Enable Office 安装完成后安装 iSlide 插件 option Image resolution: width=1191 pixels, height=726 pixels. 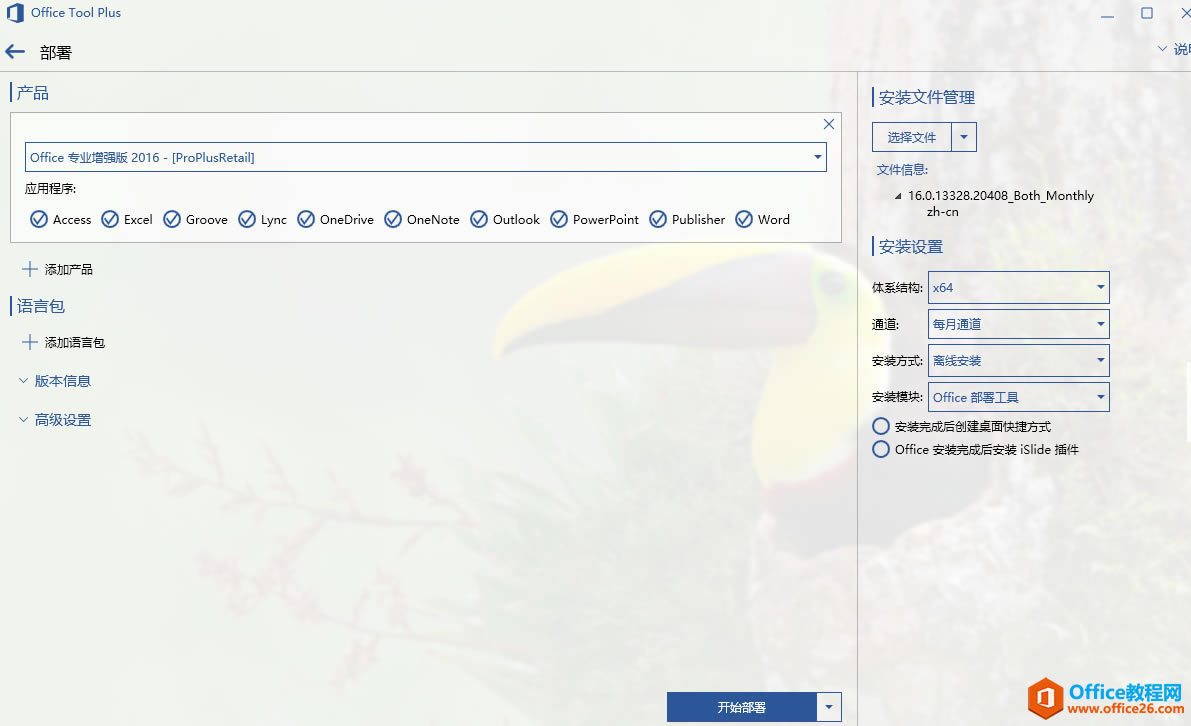click(881, 449)
